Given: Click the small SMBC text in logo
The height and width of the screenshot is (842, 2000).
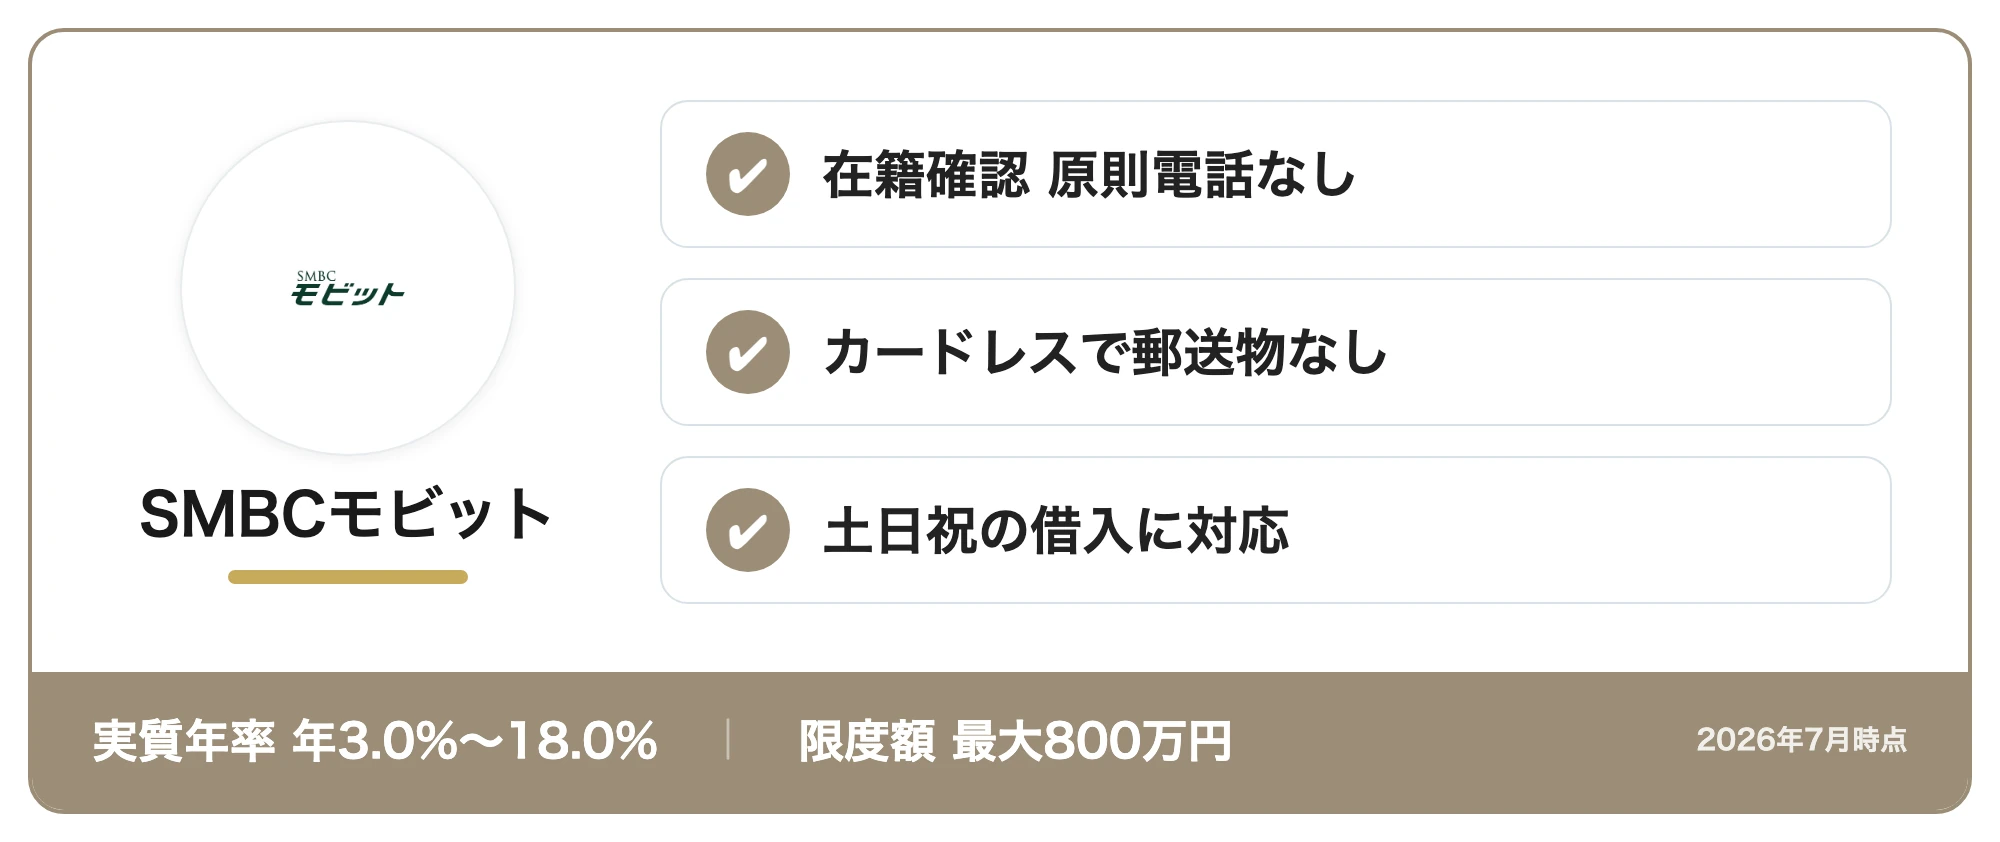Looking at the screenshot, I should tap(316, 276).
